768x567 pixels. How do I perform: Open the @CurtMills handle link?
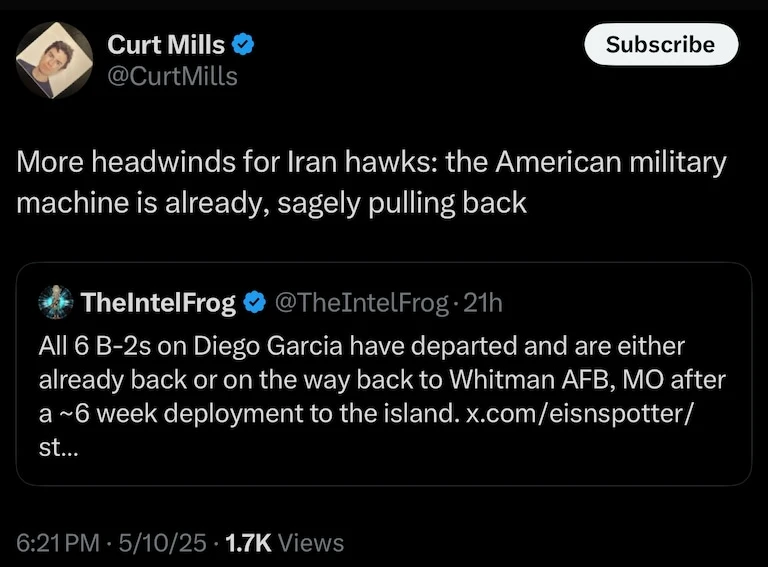(x=172, y=75)
